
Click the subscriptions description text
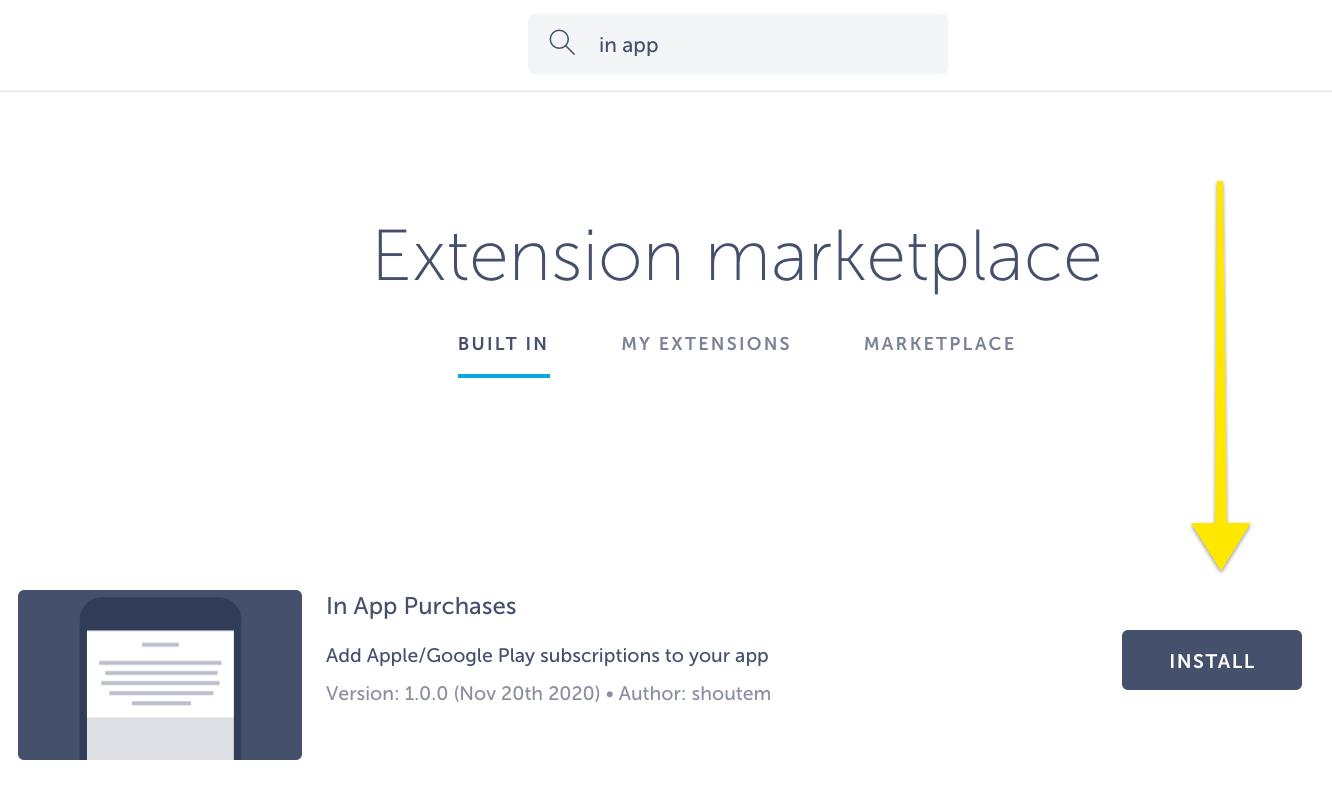click(x=547, y=655)
